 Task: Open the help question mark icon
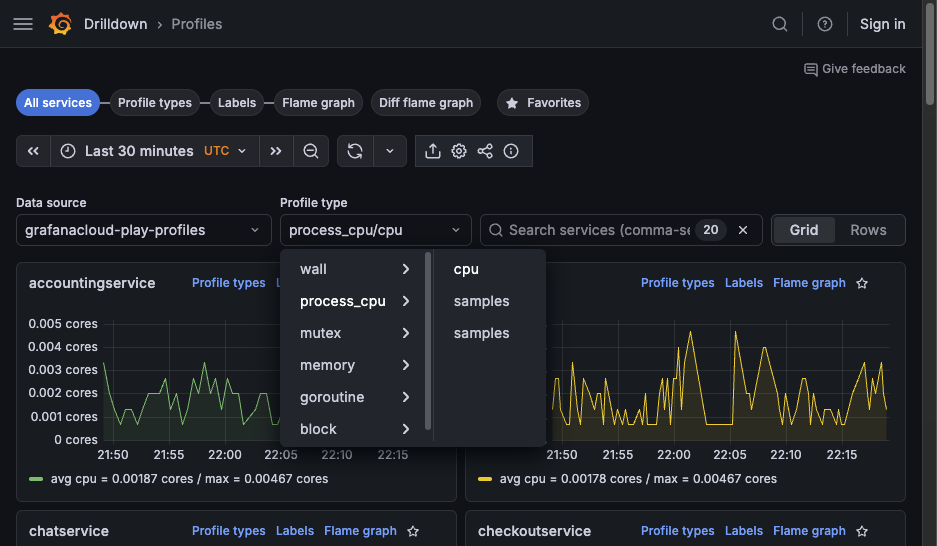point(825,24)
